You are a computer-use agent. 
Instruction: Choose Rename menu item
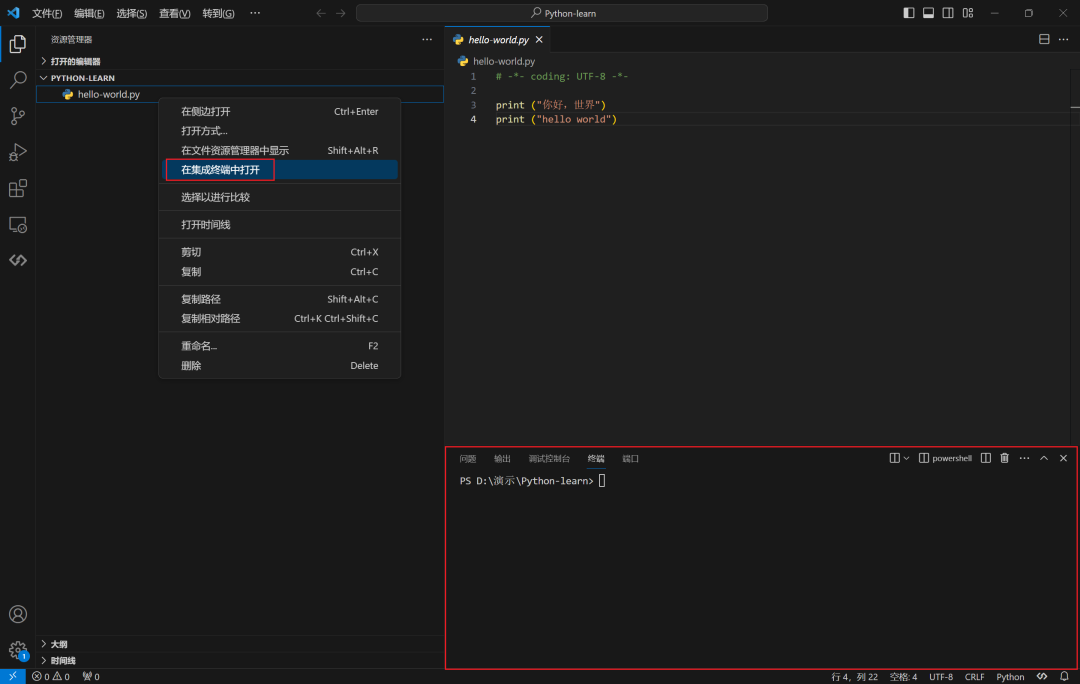(280, 346)
